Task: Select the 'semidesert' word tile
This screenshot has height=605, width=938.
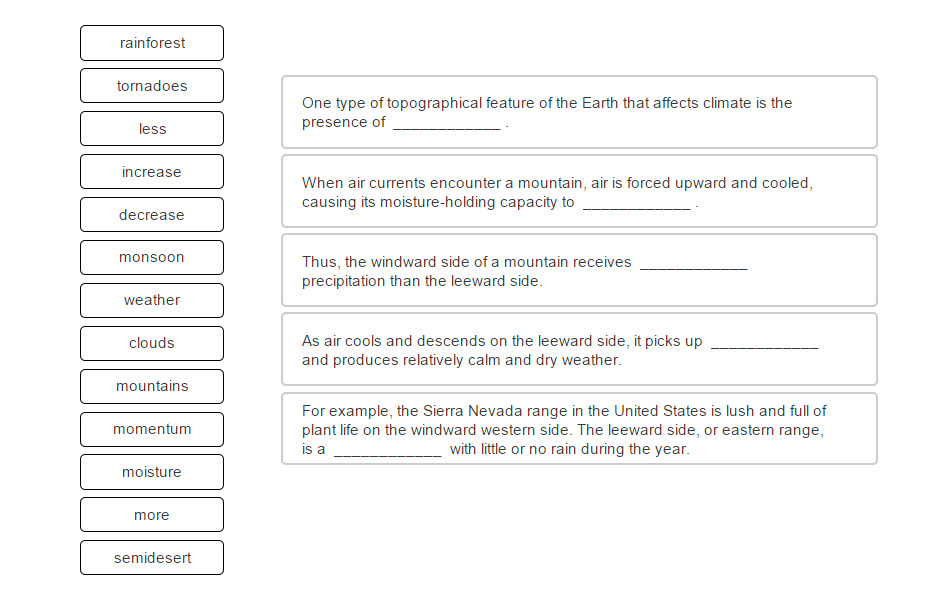Action: click(x=152, y=558)
